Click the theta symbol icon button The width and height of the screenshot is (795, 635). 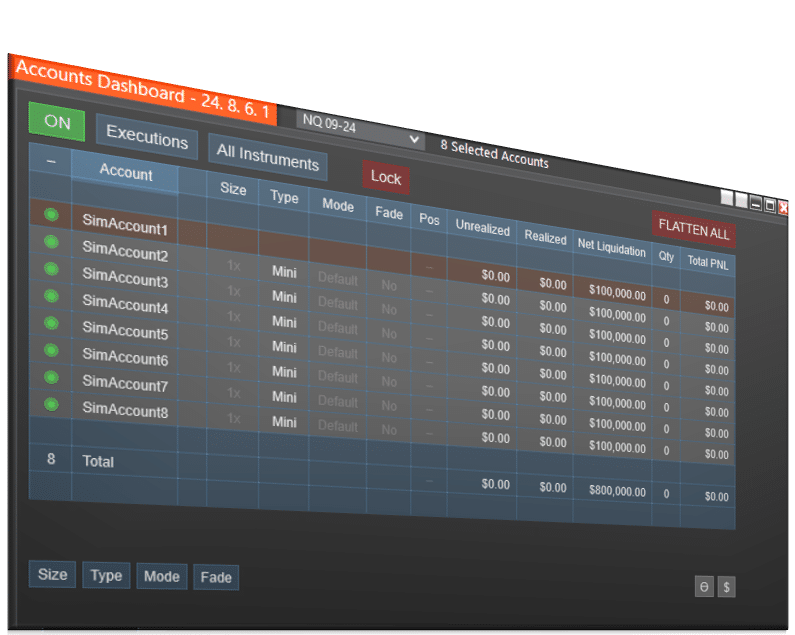coord(704,587)
